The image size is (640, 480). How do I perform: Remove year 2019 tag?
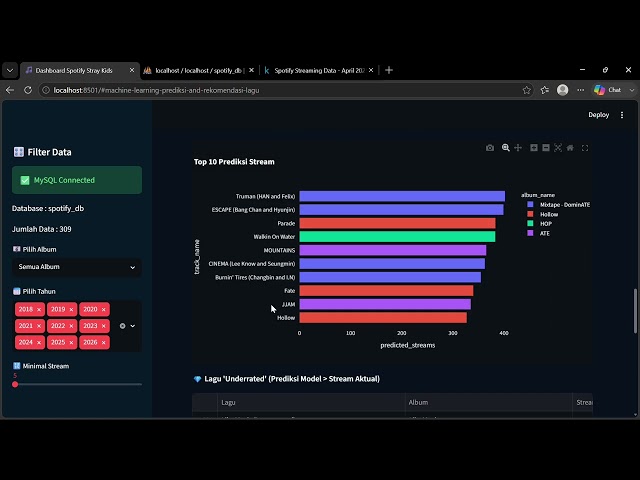click(x=71, y=310)
